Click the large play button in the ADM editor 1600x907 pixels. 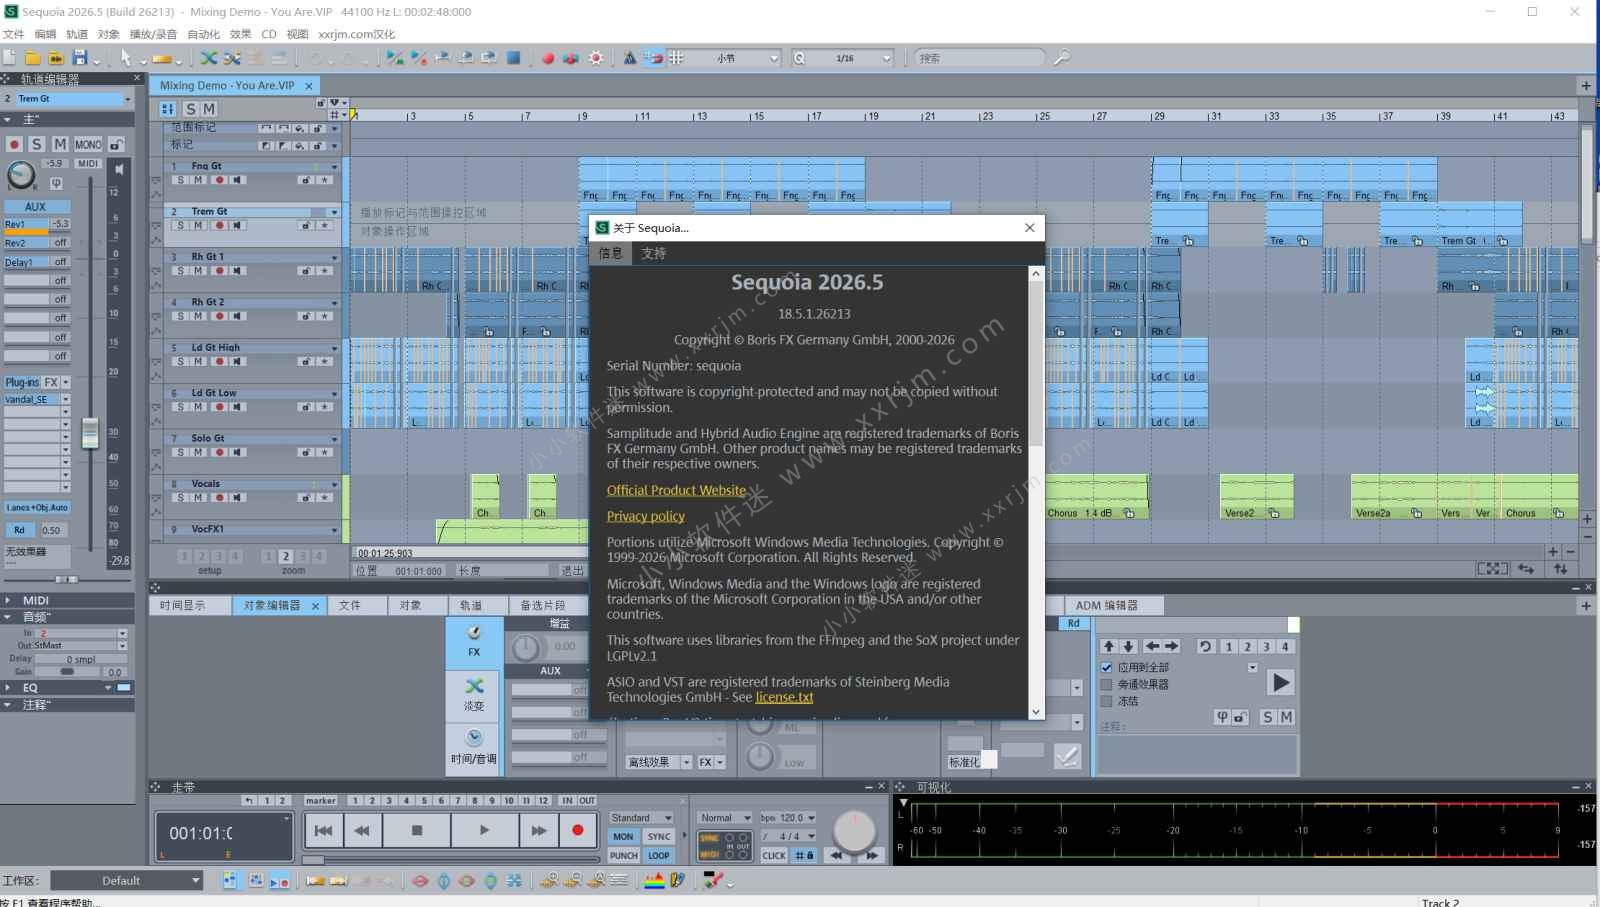(1280, 683)
